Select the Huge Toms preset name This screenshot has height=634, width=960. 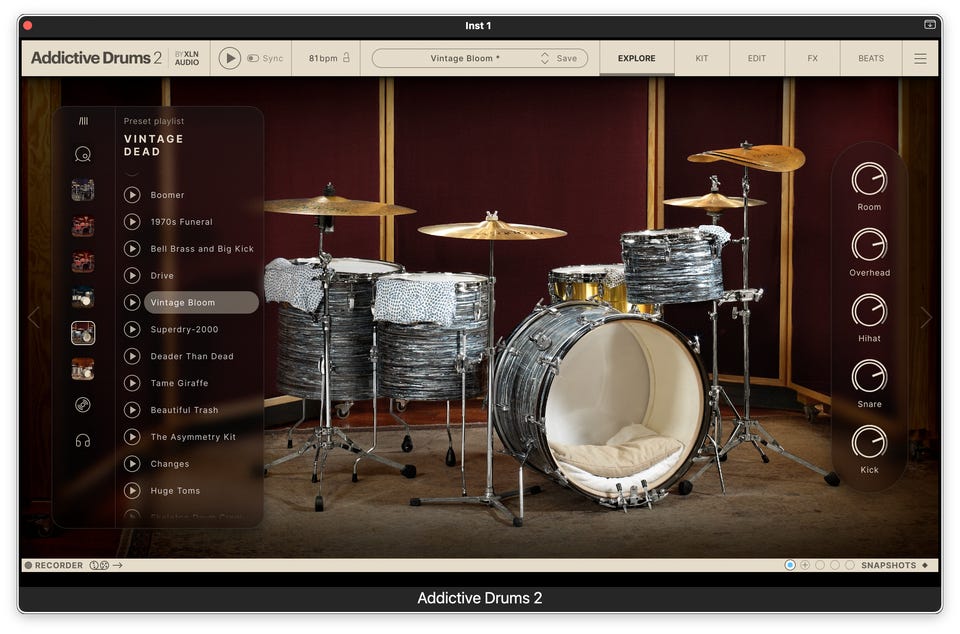(x=175, y=491)
